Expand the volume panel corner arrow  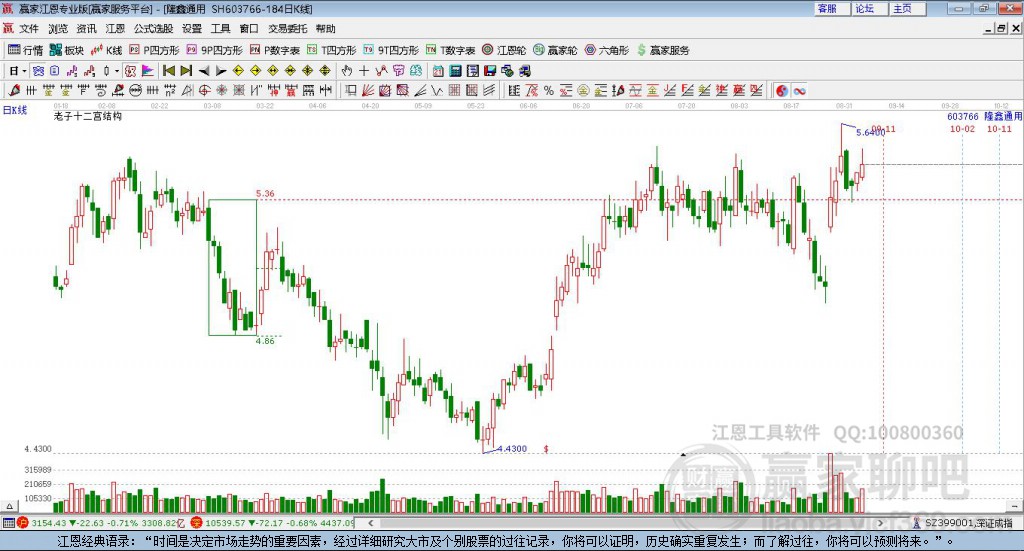[9, 506]
